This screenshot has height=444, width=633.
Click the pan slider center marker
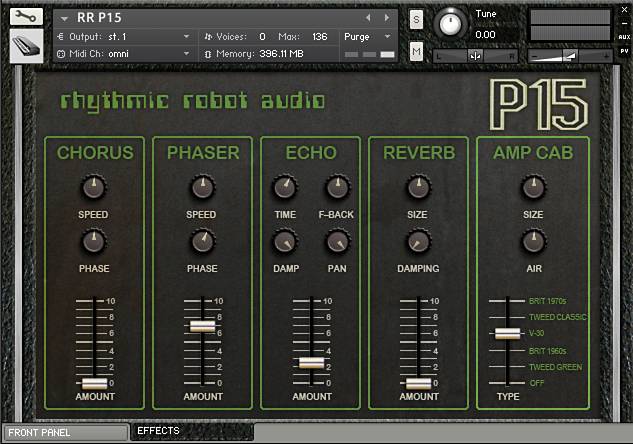coord(475,56)
